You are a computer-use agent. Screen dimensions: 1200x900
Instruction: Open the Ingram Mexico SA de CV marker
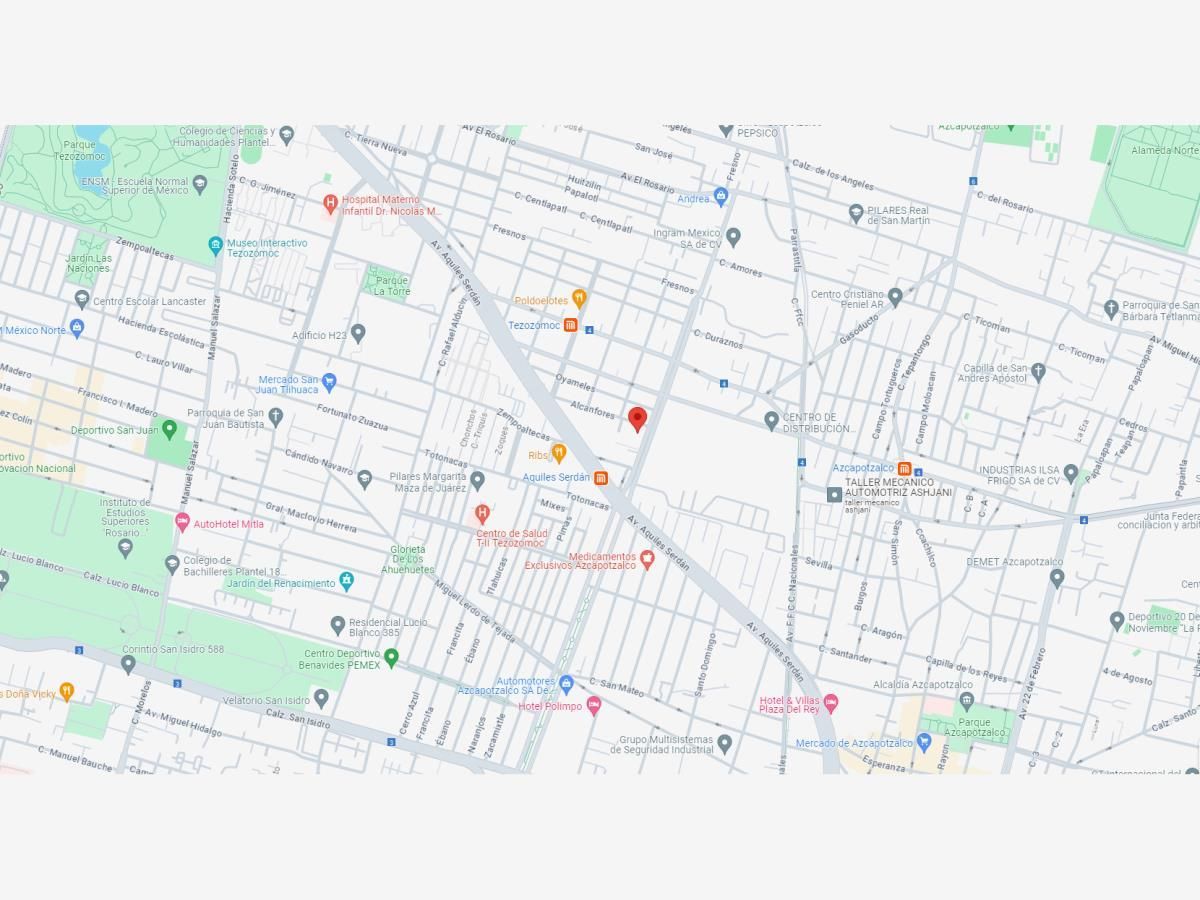(x=733, y=237)
